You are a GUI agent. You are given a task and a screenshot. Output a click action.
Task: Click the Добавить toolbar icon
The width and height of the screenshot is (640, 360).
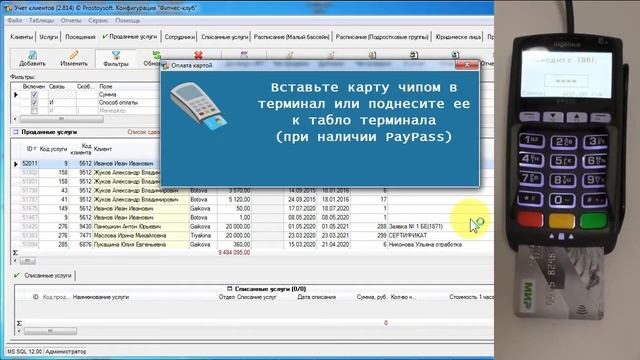point(32,55)
